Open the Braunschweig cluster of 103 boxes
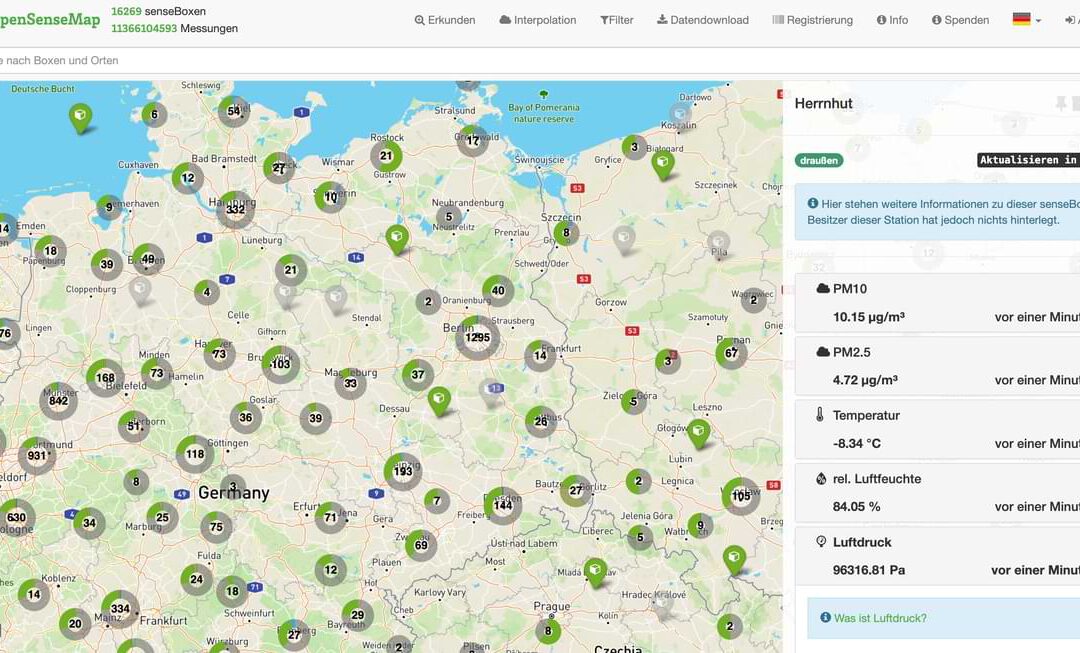The width and height of the screenshot is (1080, 653). (x=280, y=364)
